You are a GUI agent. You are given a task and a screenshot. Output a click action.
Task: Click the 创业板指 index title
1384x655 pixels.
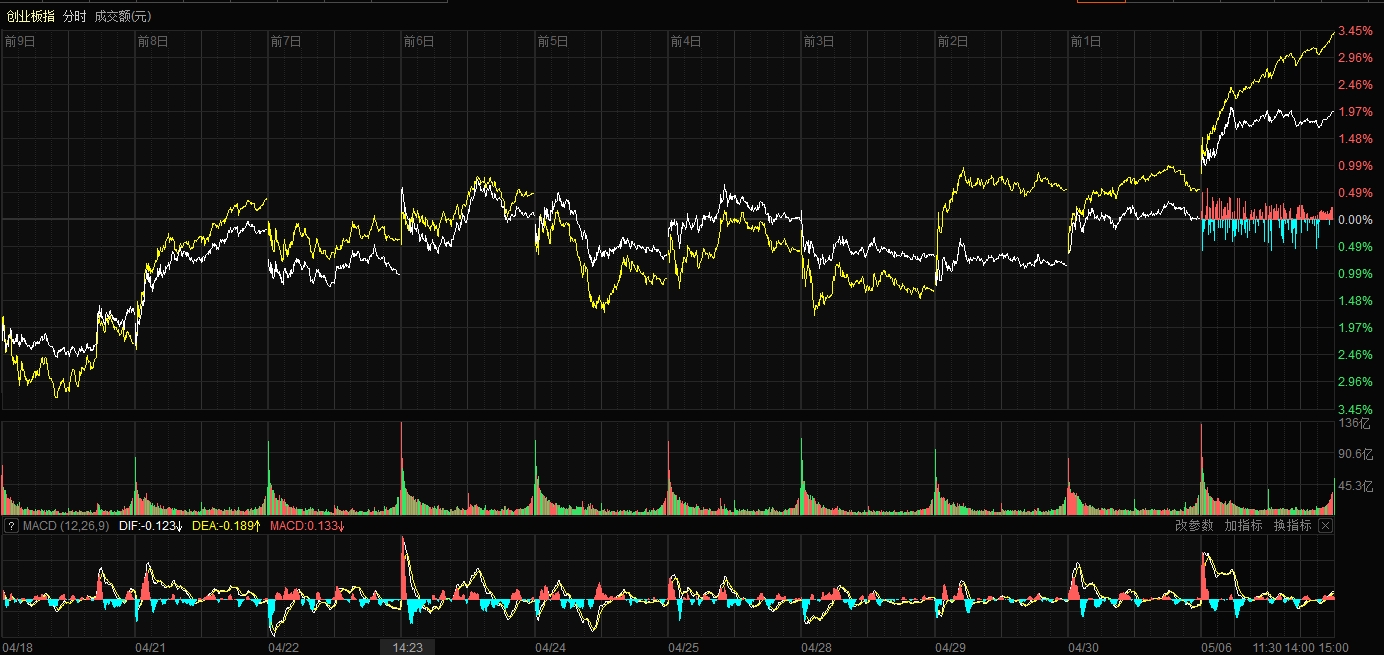click(30, 16)
